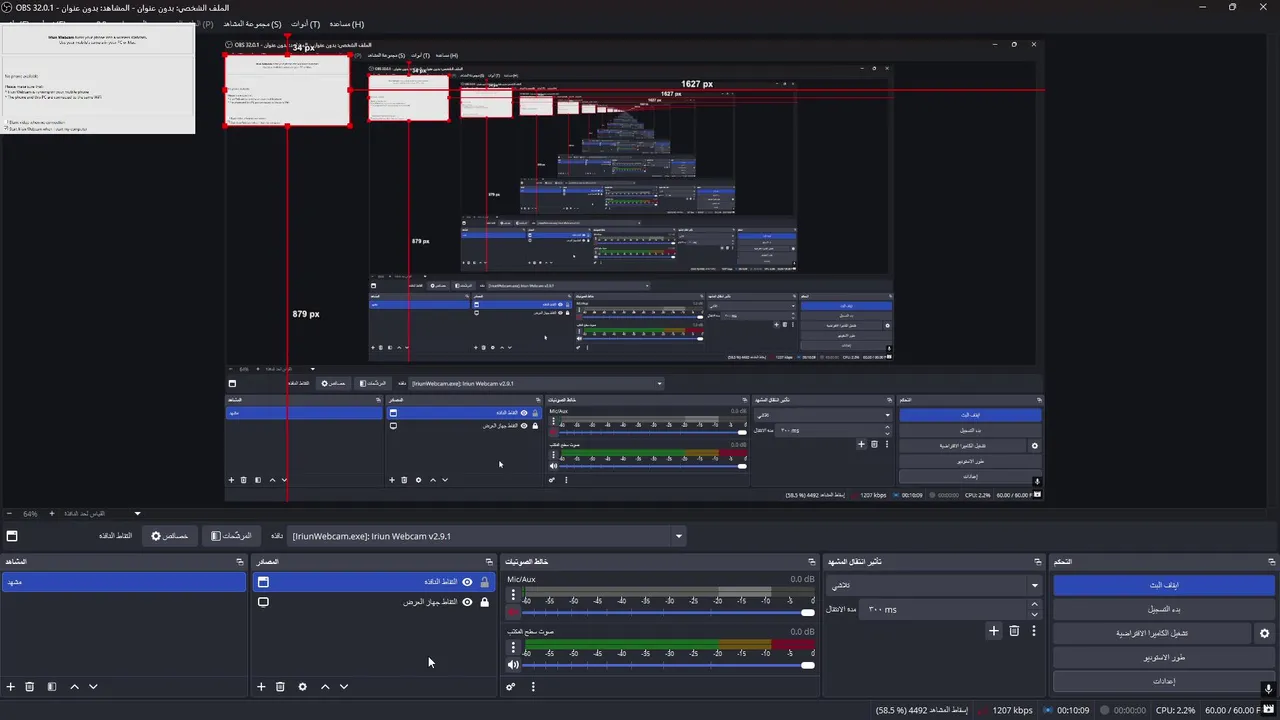The height and width of the screenshot is (720, 1280).
Task: Open the Scene Collection (S) menu
Action: [x=252, y=24]
